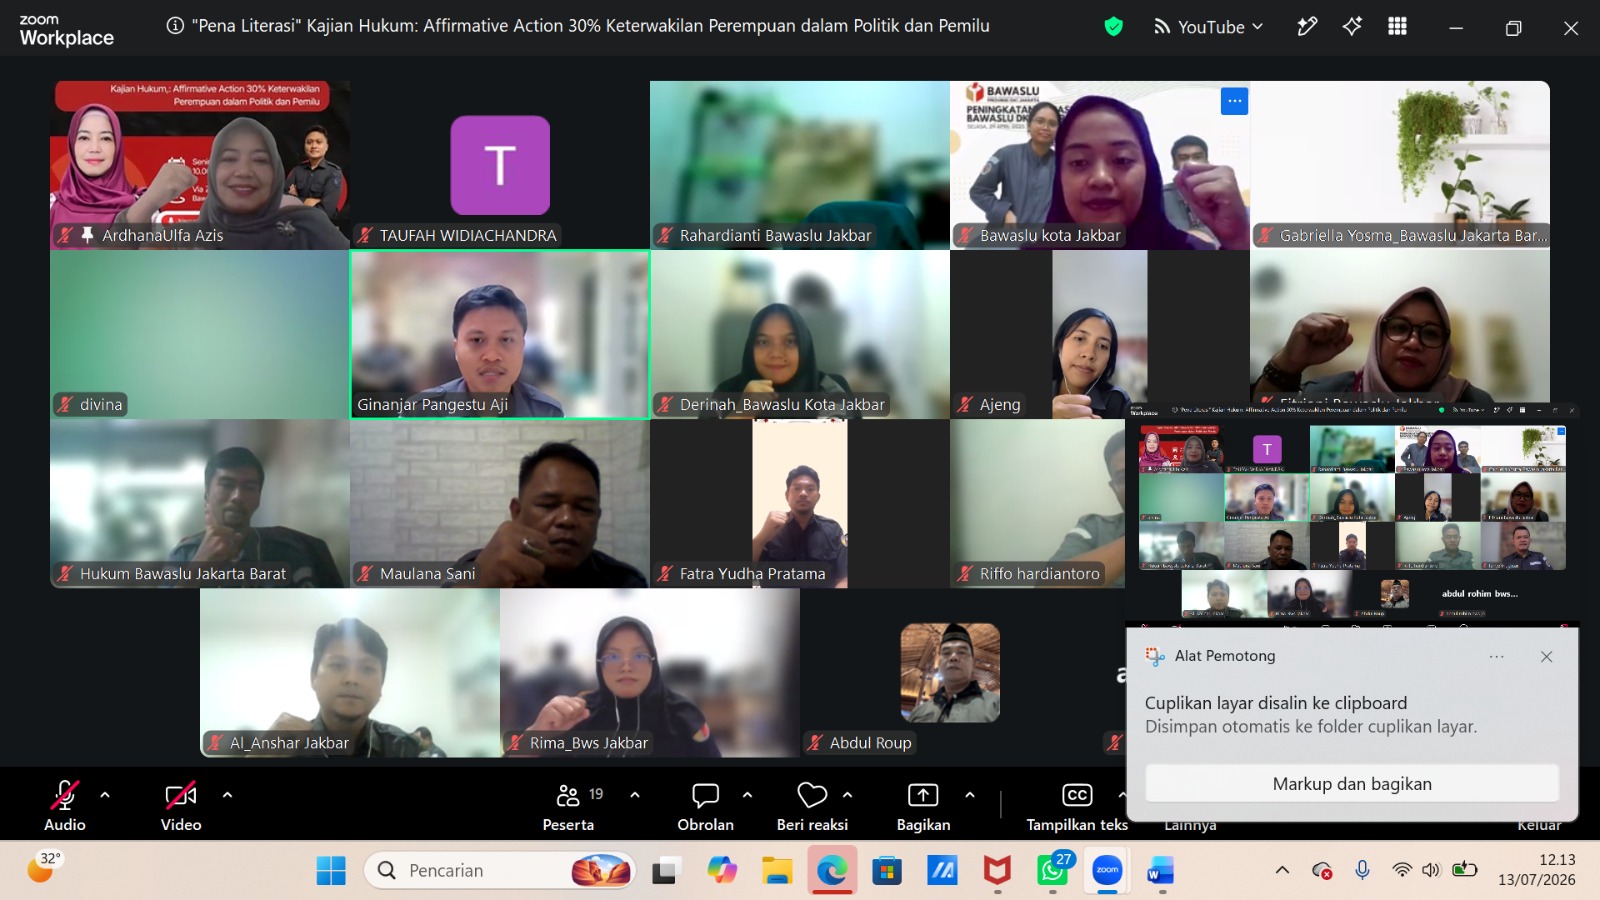Click the Derinah_Bawaslu Kota Jakbar name label
Viewport: 1600px width, 900px height.
pyautogui.click(x=782, y=405)
